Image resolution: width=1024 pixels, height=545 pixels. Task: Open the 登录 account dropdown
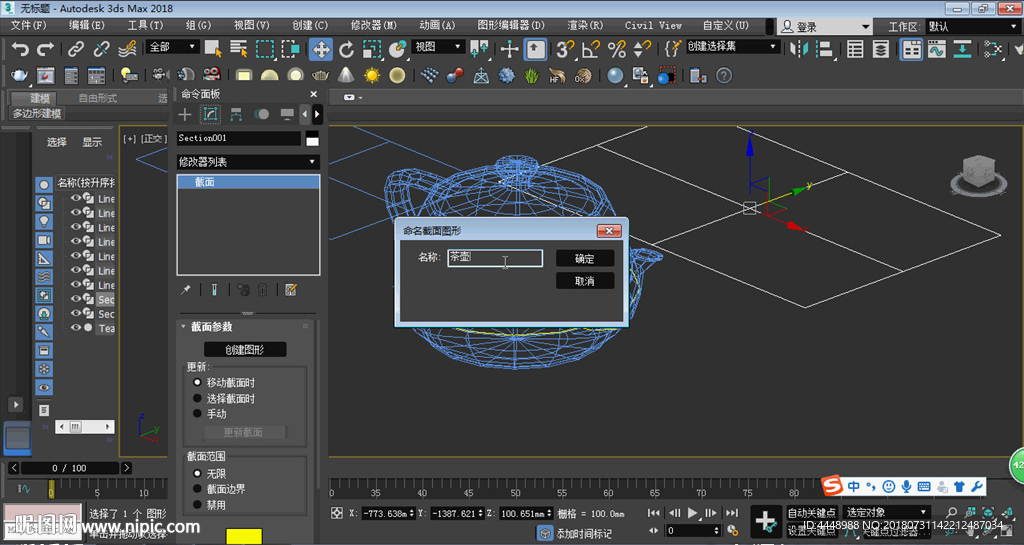(825, 27)
